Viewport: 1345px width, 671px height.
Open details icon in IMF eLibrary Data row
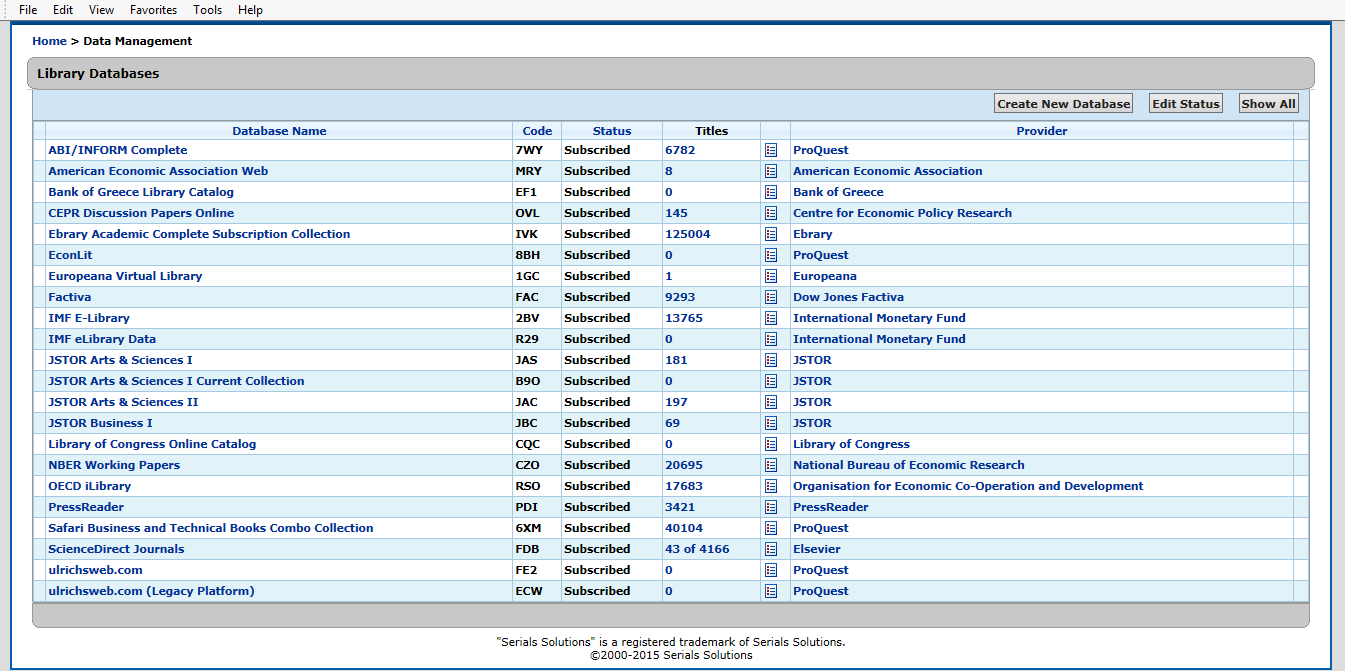(x=771, y=339)
